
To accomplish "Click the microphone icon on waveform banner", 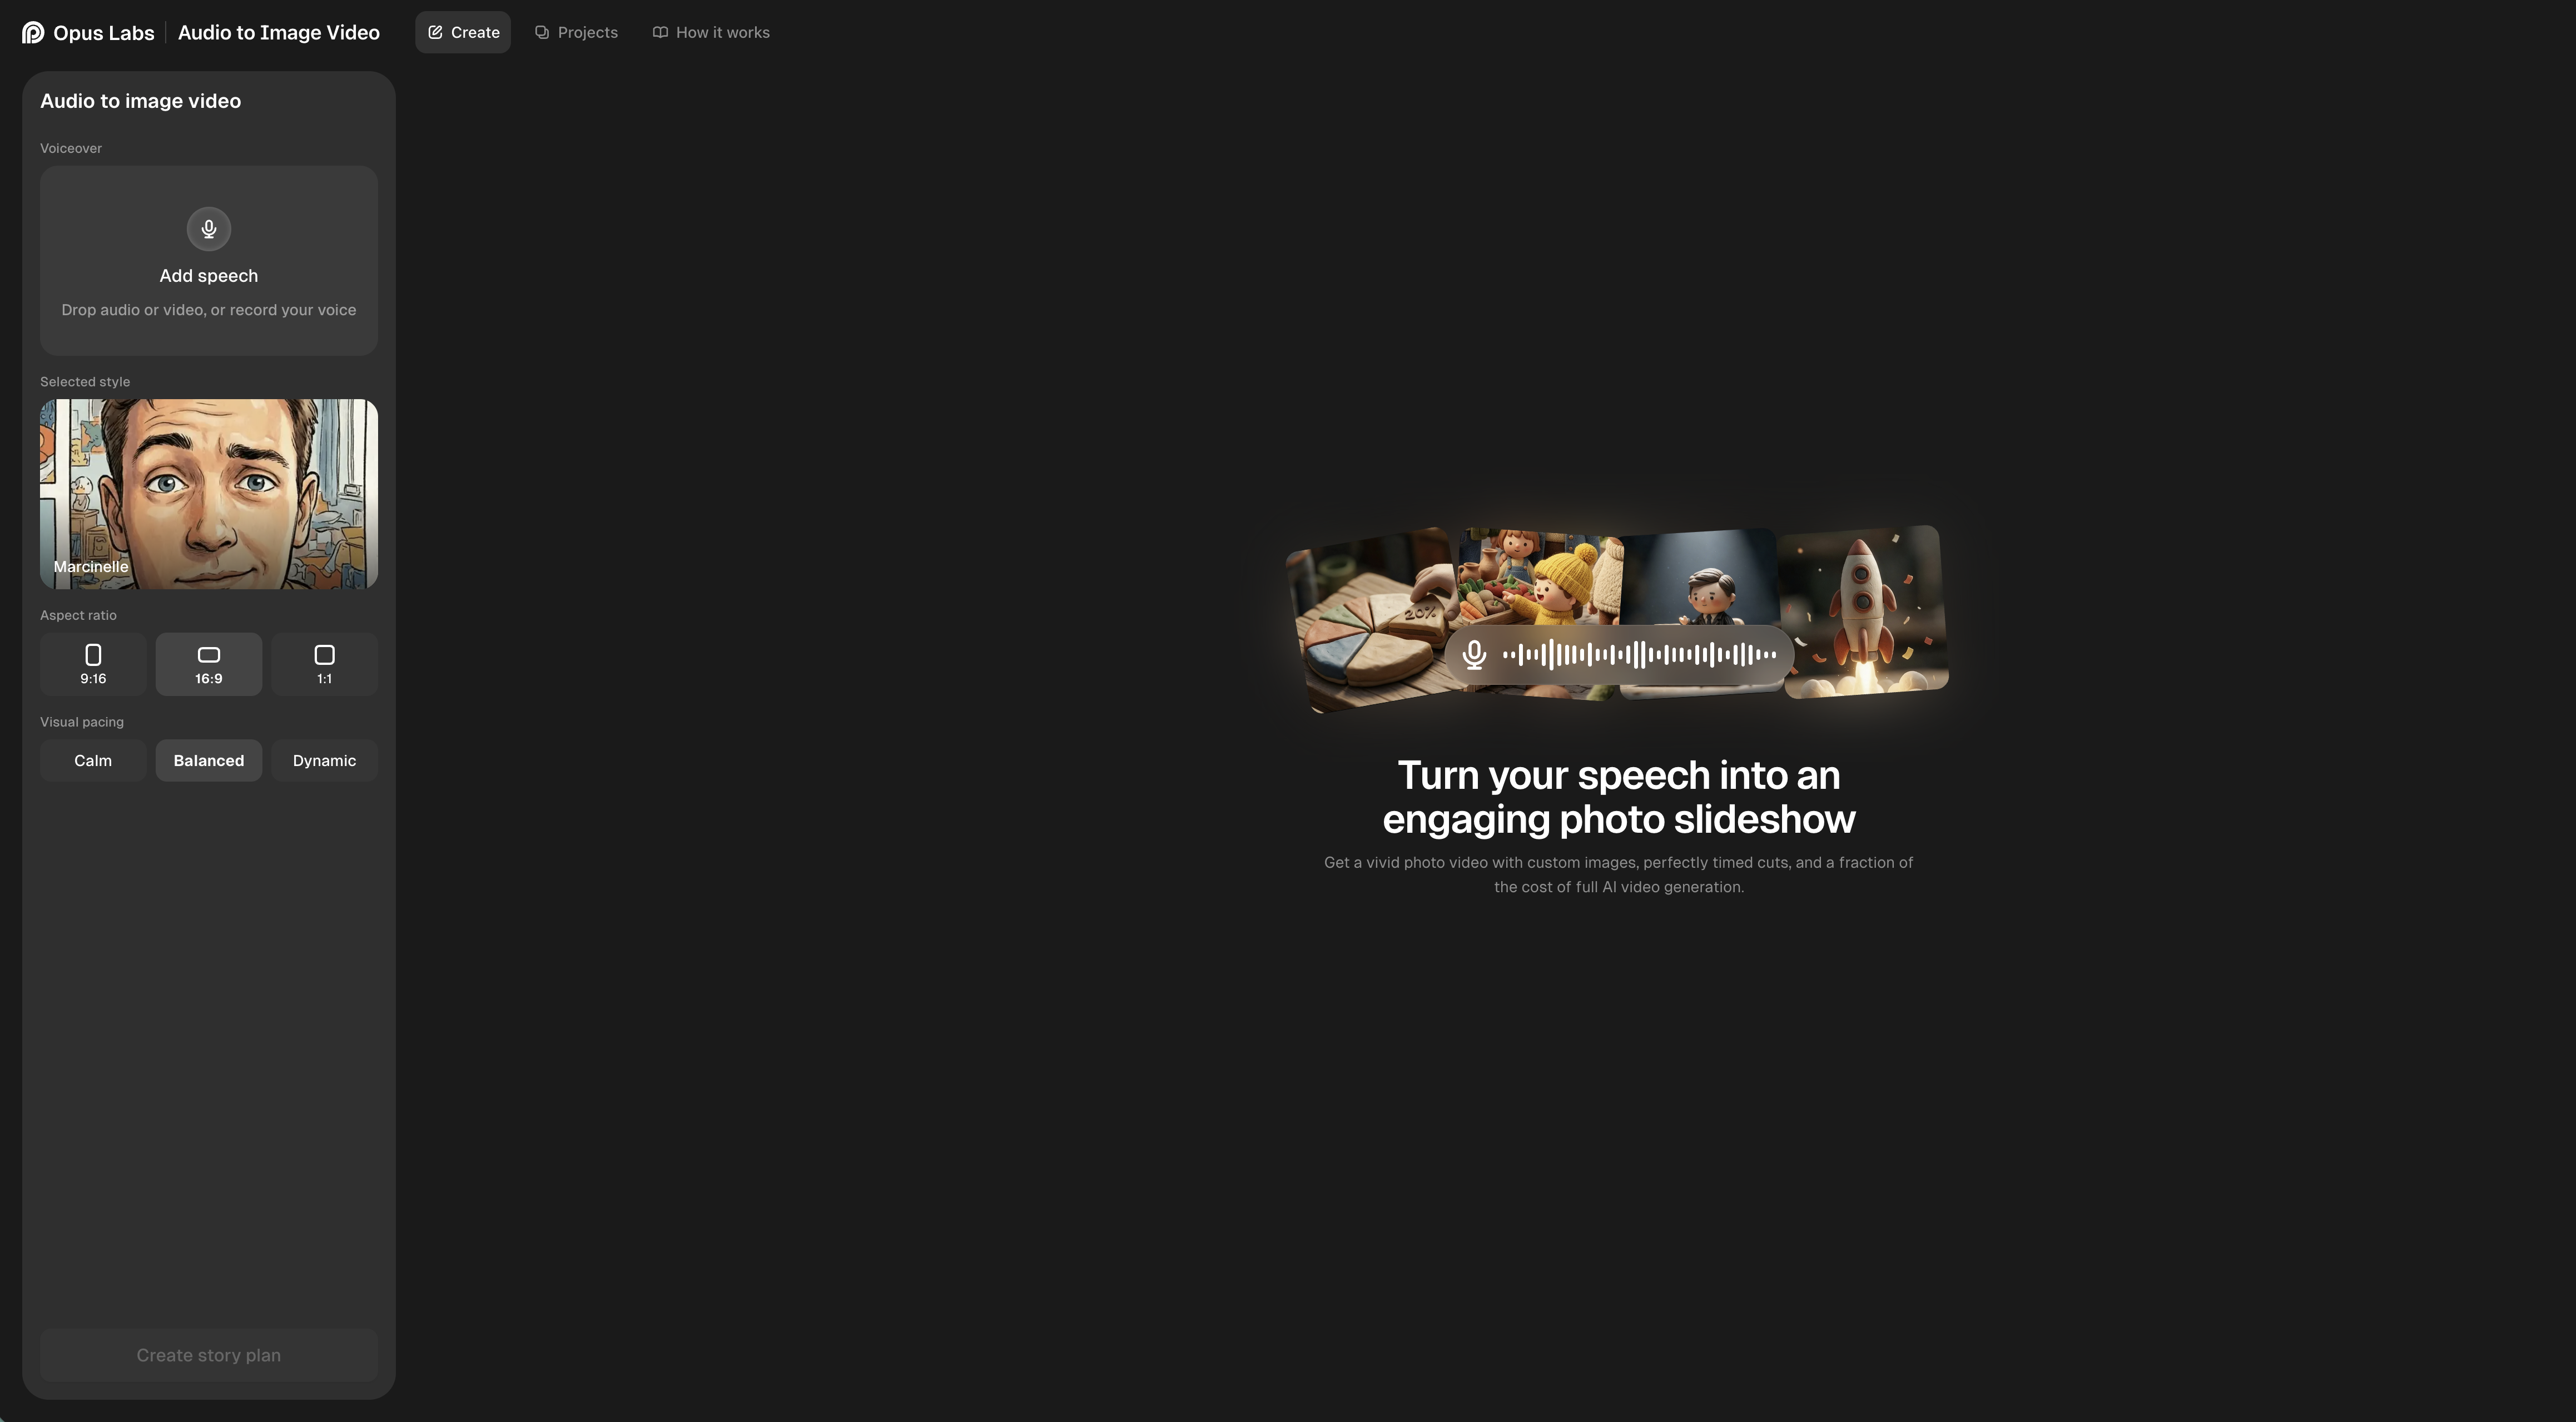I will (x=1474, y=655).
